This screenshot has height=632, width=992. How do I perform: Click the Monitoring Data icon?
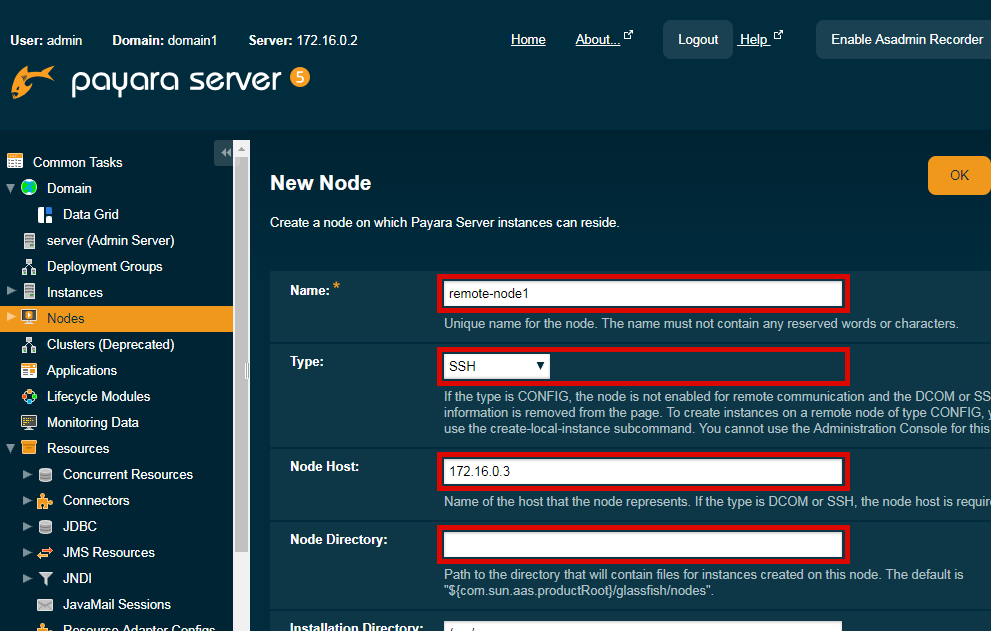pos(29,423)
